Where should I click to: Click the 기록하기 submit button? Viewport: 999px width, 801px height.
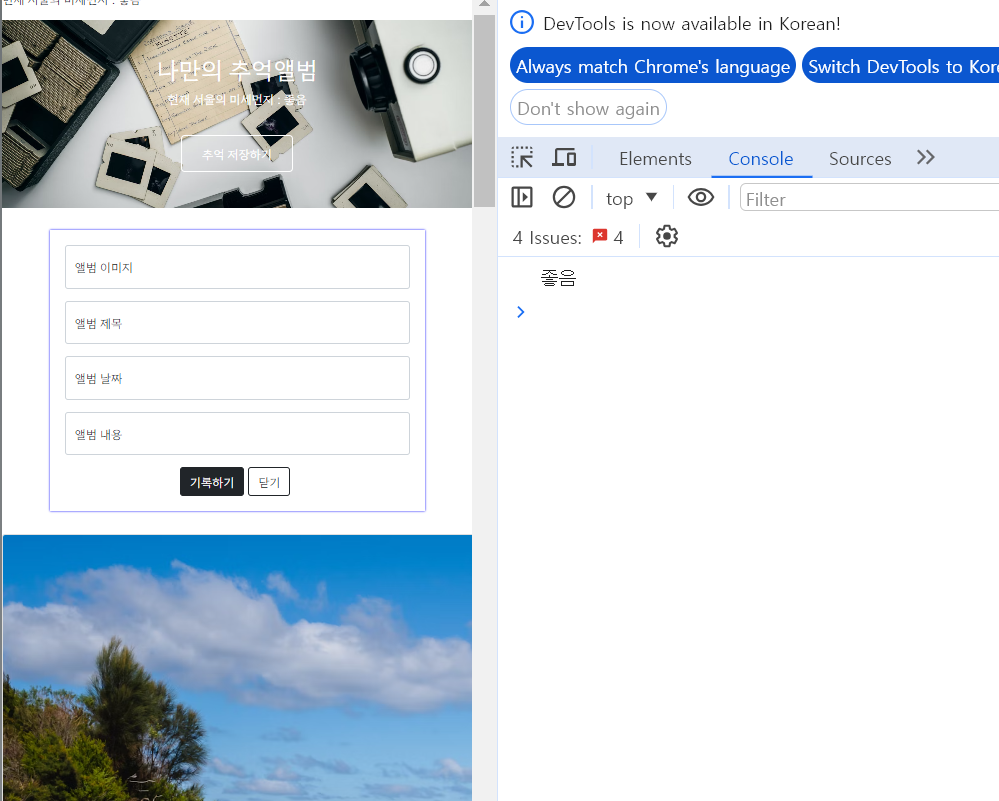[212, 482]
